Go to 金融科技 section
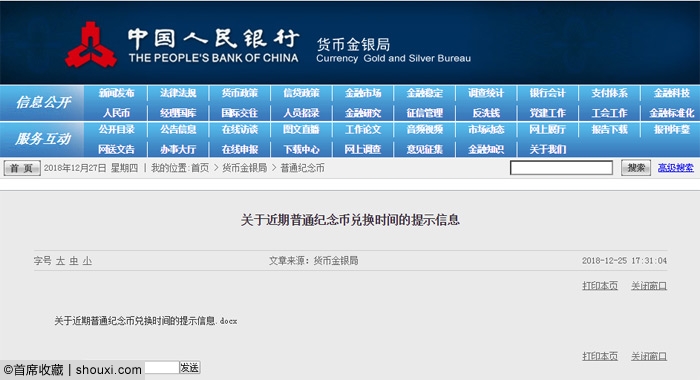Screen dimensions: 700x380 tap(671, 93)
